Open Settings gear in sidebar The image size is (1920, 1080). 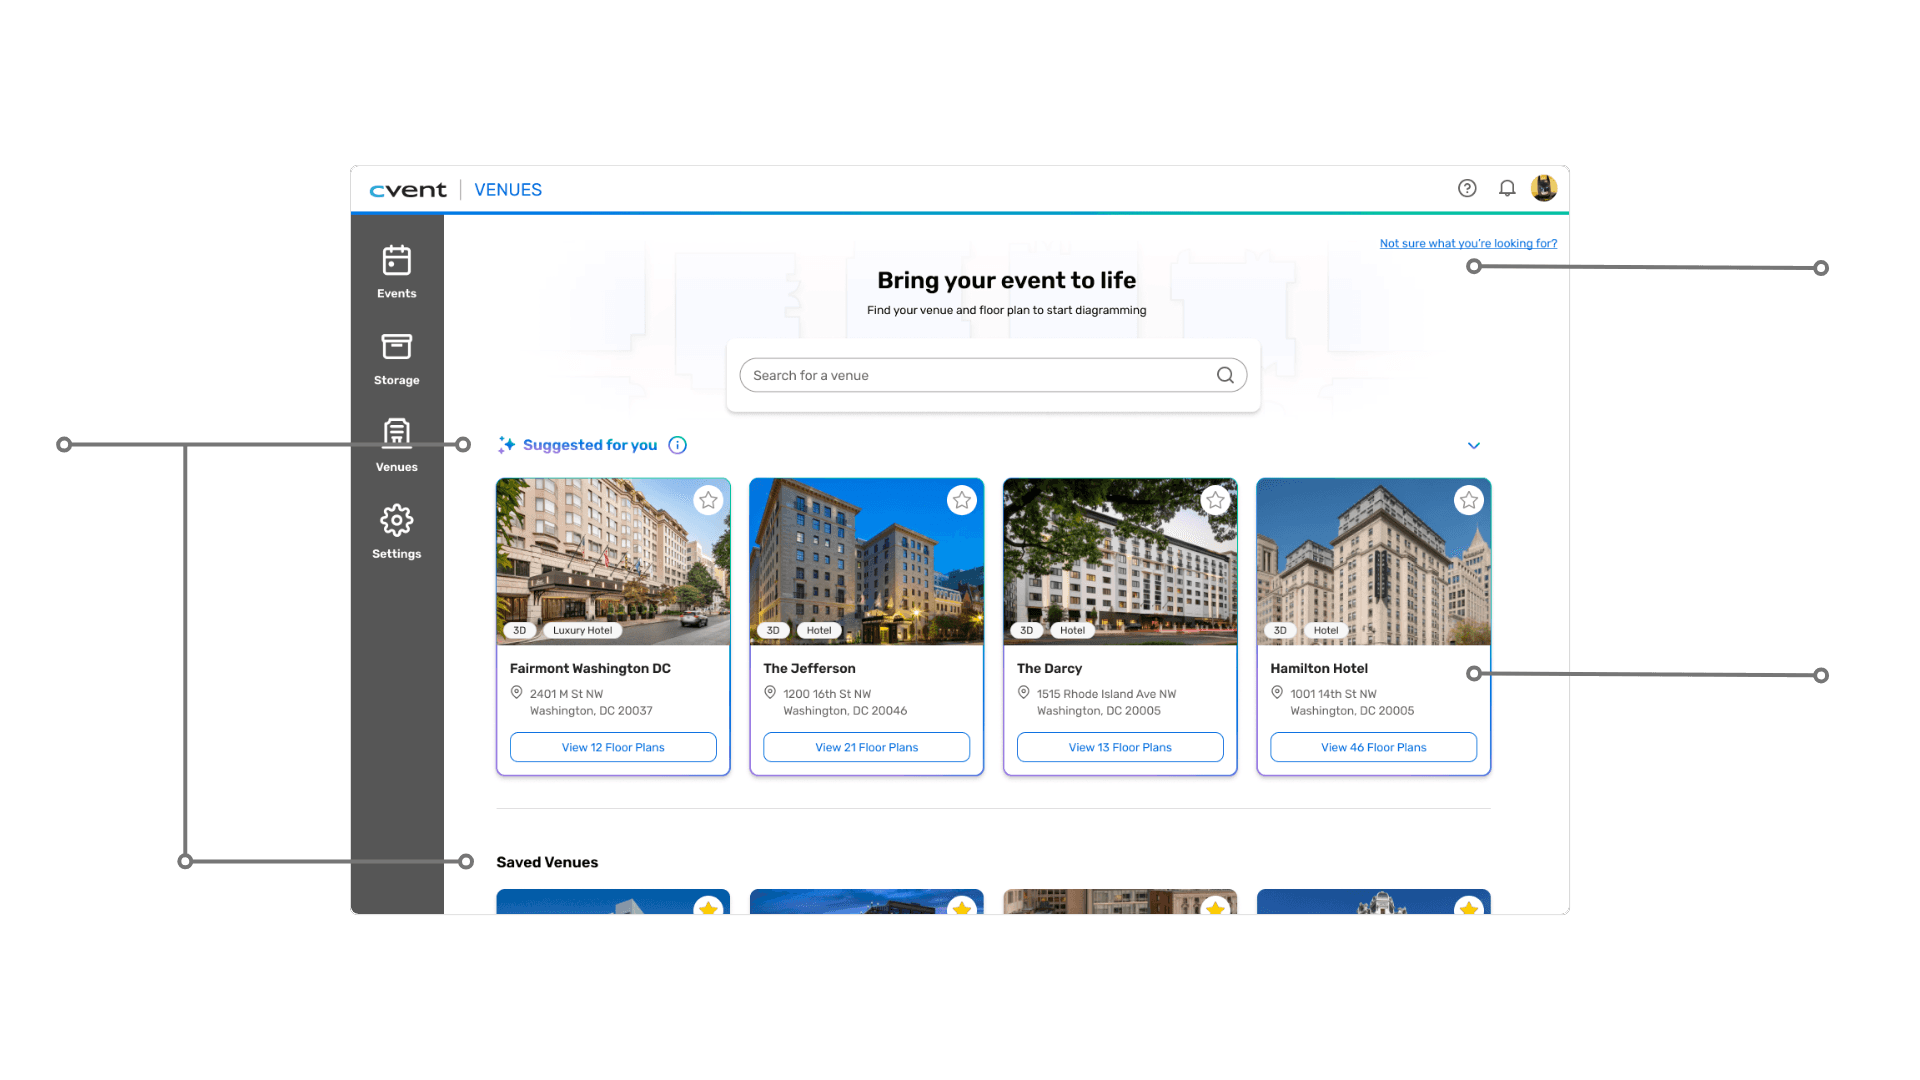pyautogui.click(x=396, y=531)
